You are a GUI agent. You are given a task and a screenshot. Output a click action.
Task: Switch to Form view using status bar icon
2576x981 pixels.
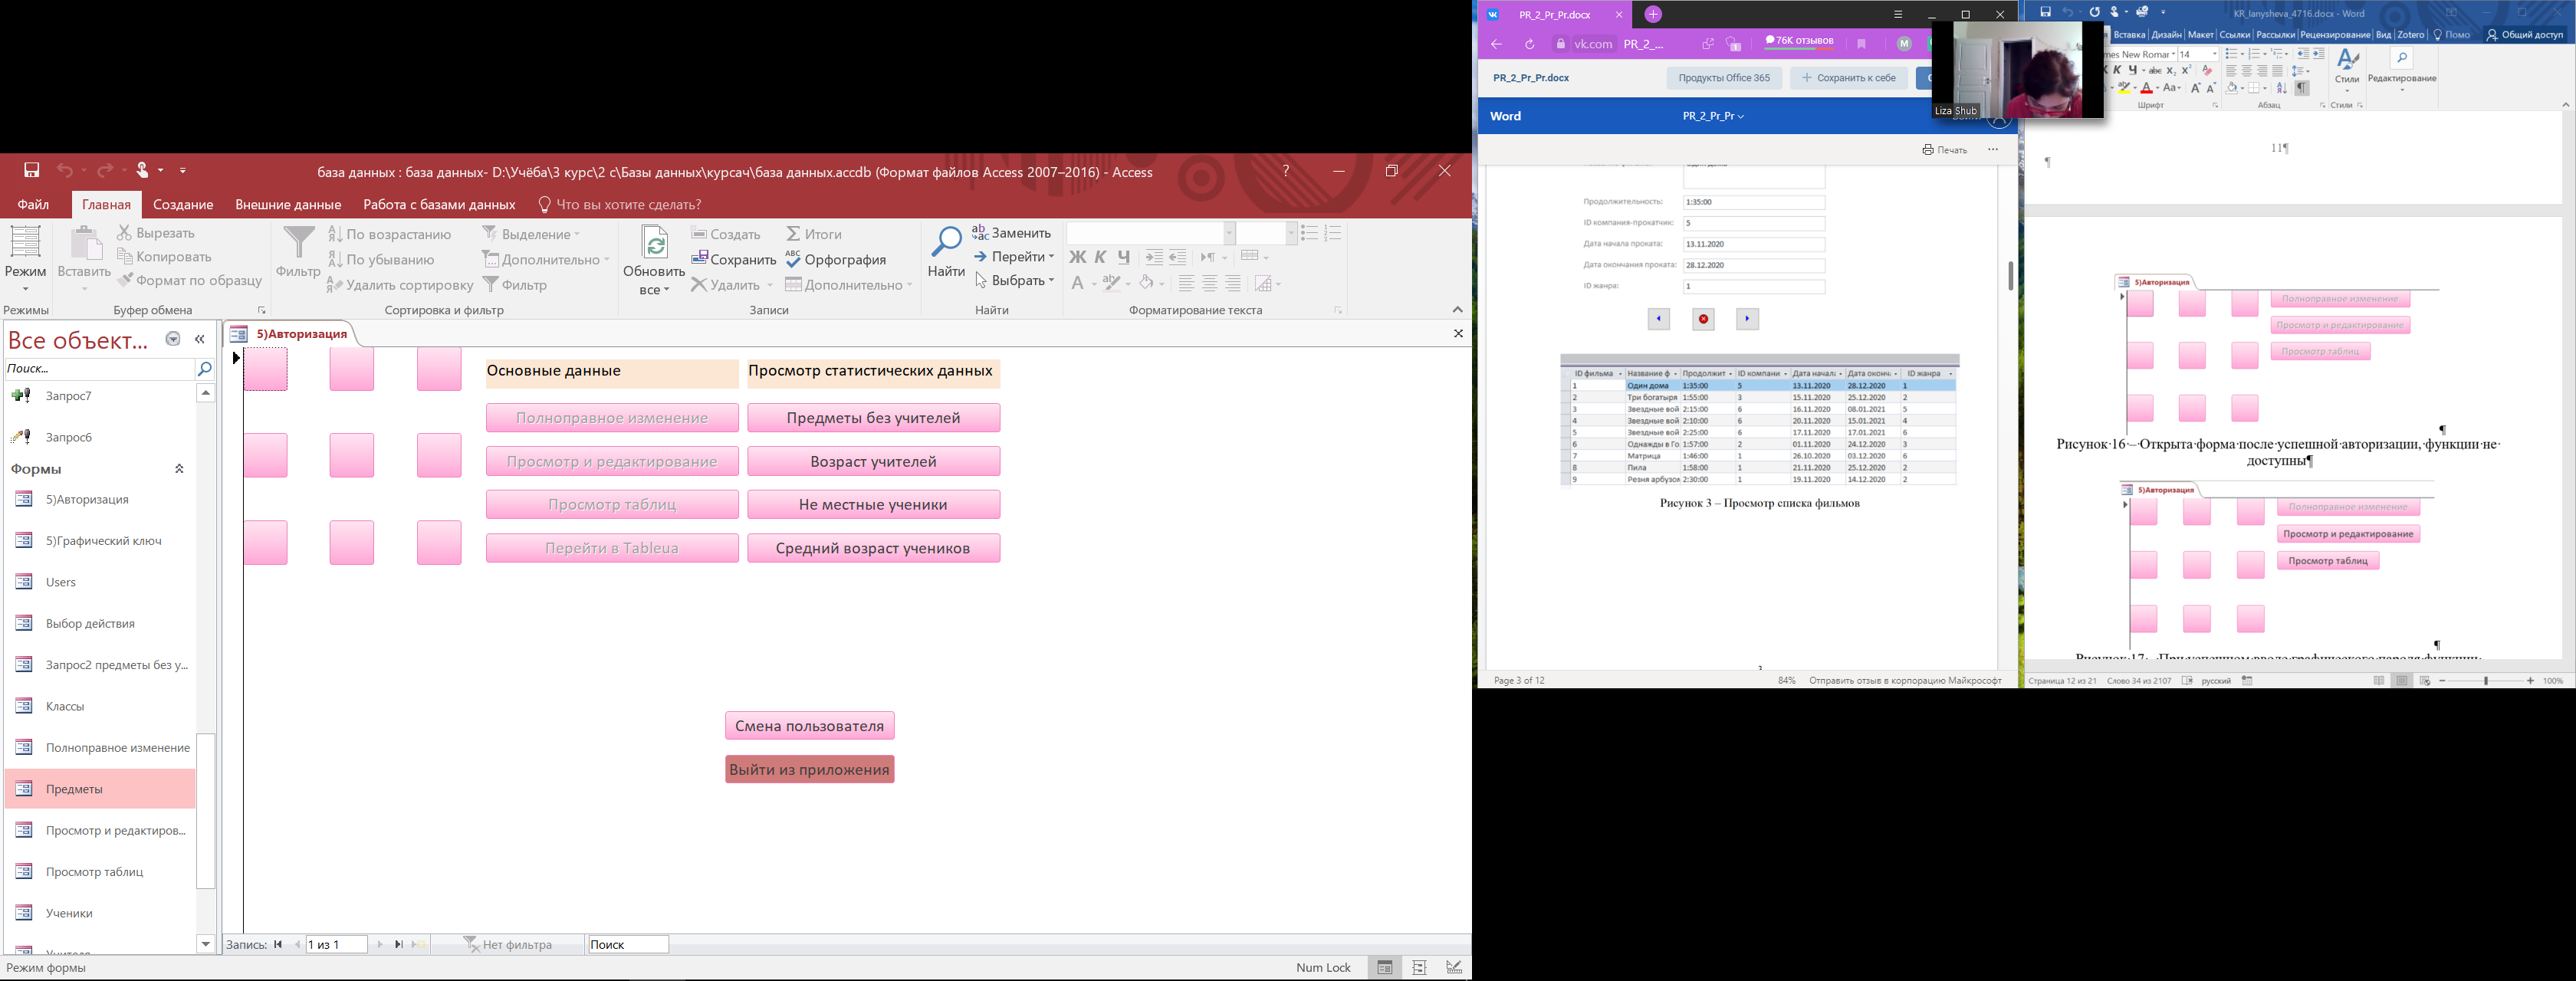click(x=1384, y=967)
